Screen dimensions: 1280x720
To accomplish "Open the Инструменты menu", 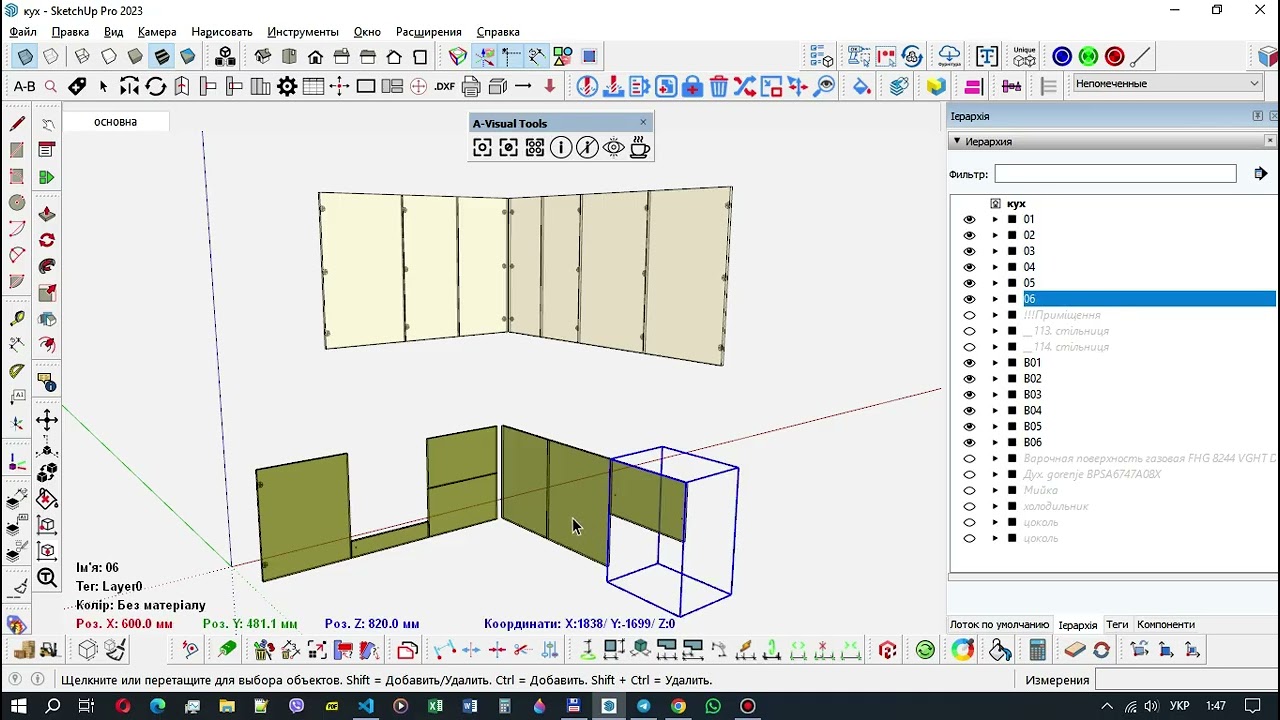I will [x=303, y=32].
